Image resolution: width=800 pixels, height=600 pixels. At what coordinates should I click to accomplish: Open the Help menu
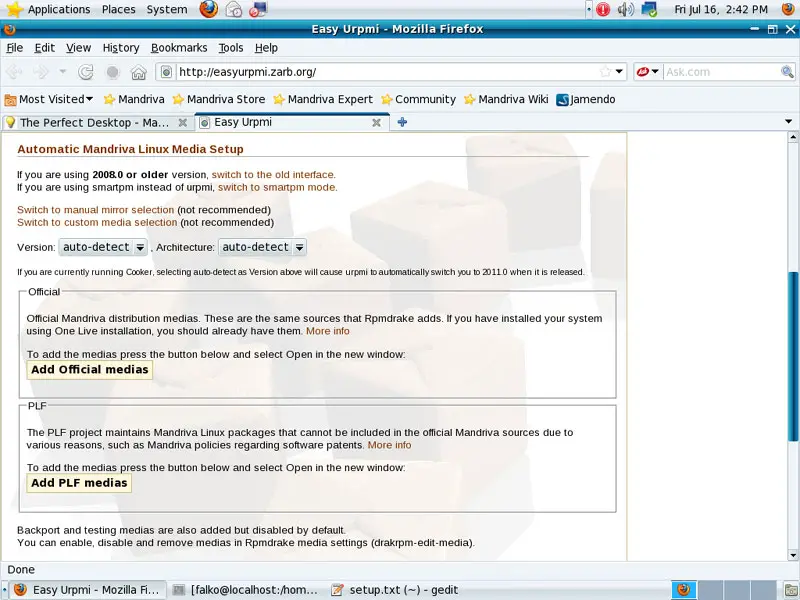(x=266, y=47)
